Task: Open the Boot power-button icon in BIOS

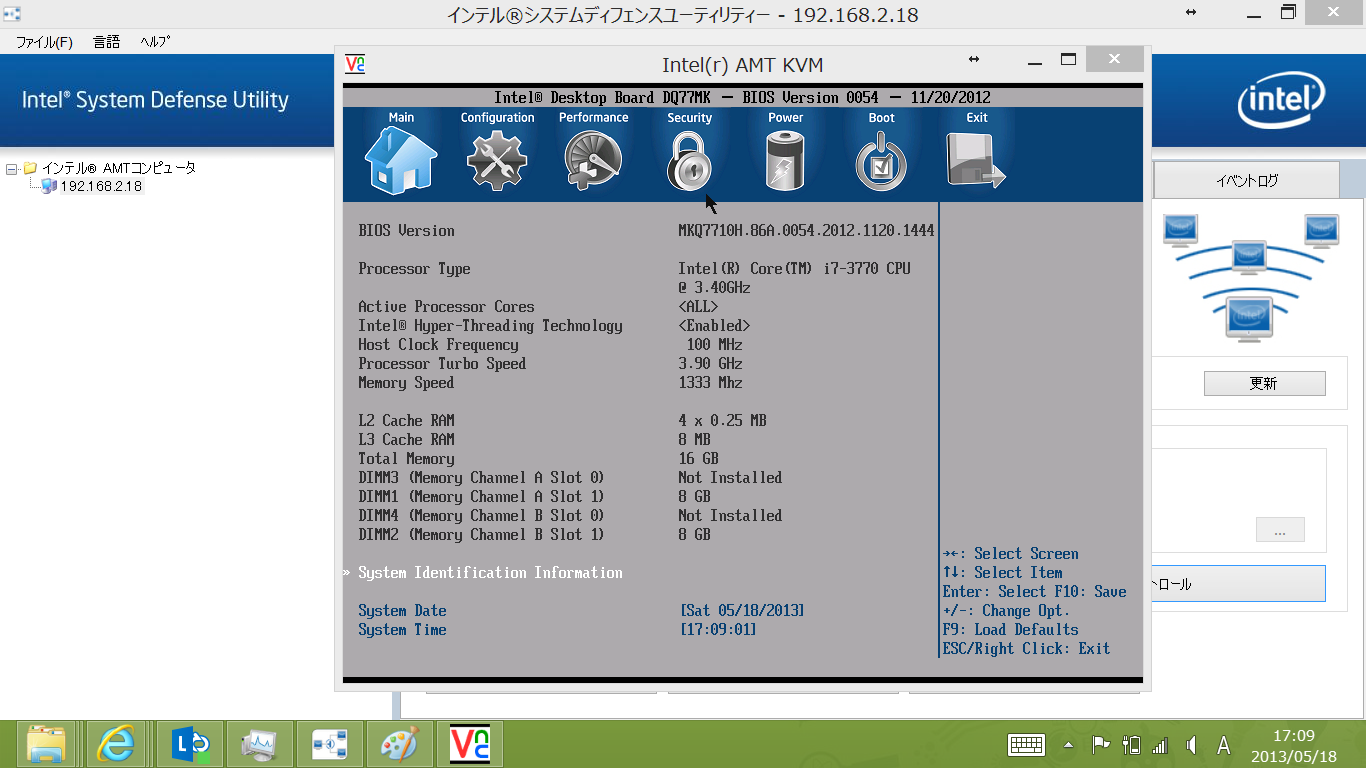Action: click(x=881, y=160)
